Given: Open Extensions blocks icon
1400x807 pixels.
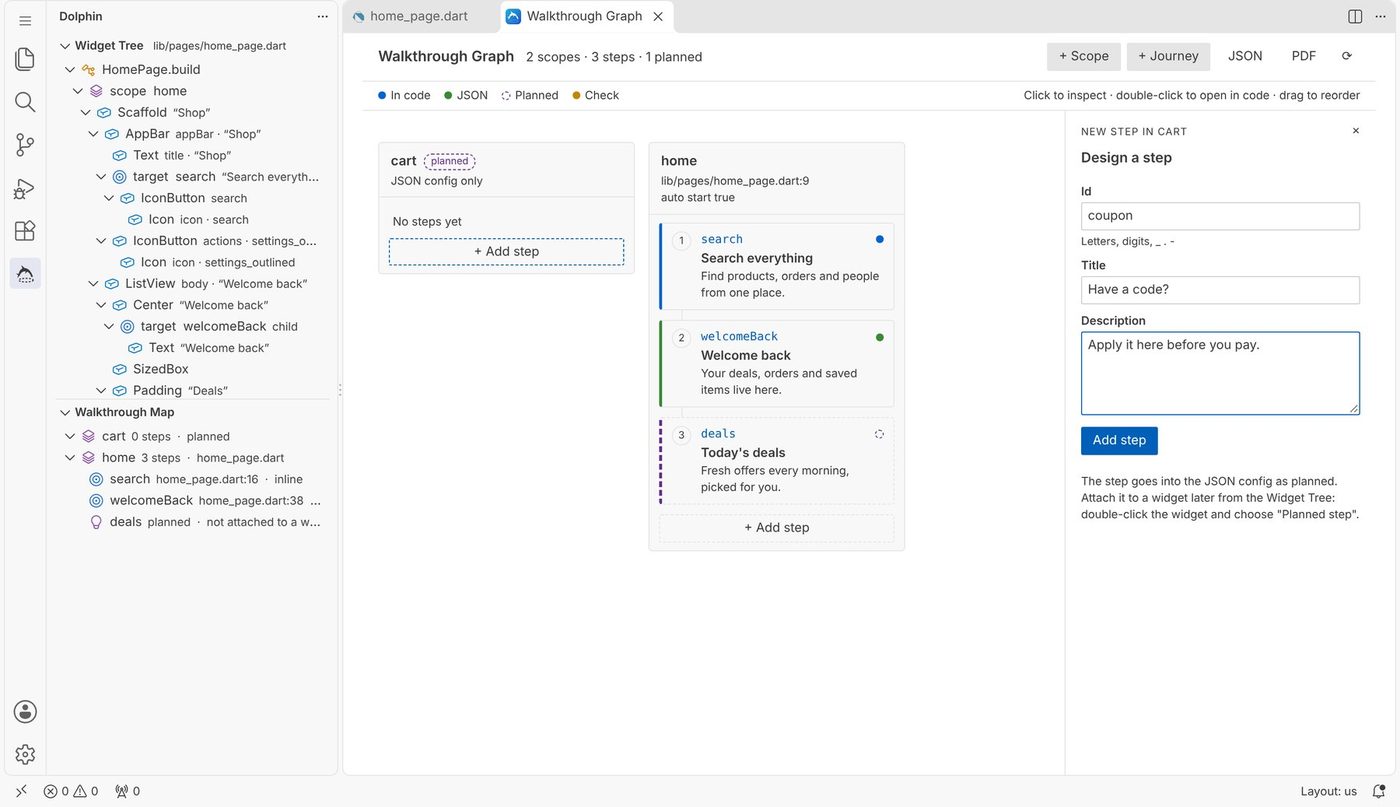Looking at the screenshot, I should [x=25, y=231].
